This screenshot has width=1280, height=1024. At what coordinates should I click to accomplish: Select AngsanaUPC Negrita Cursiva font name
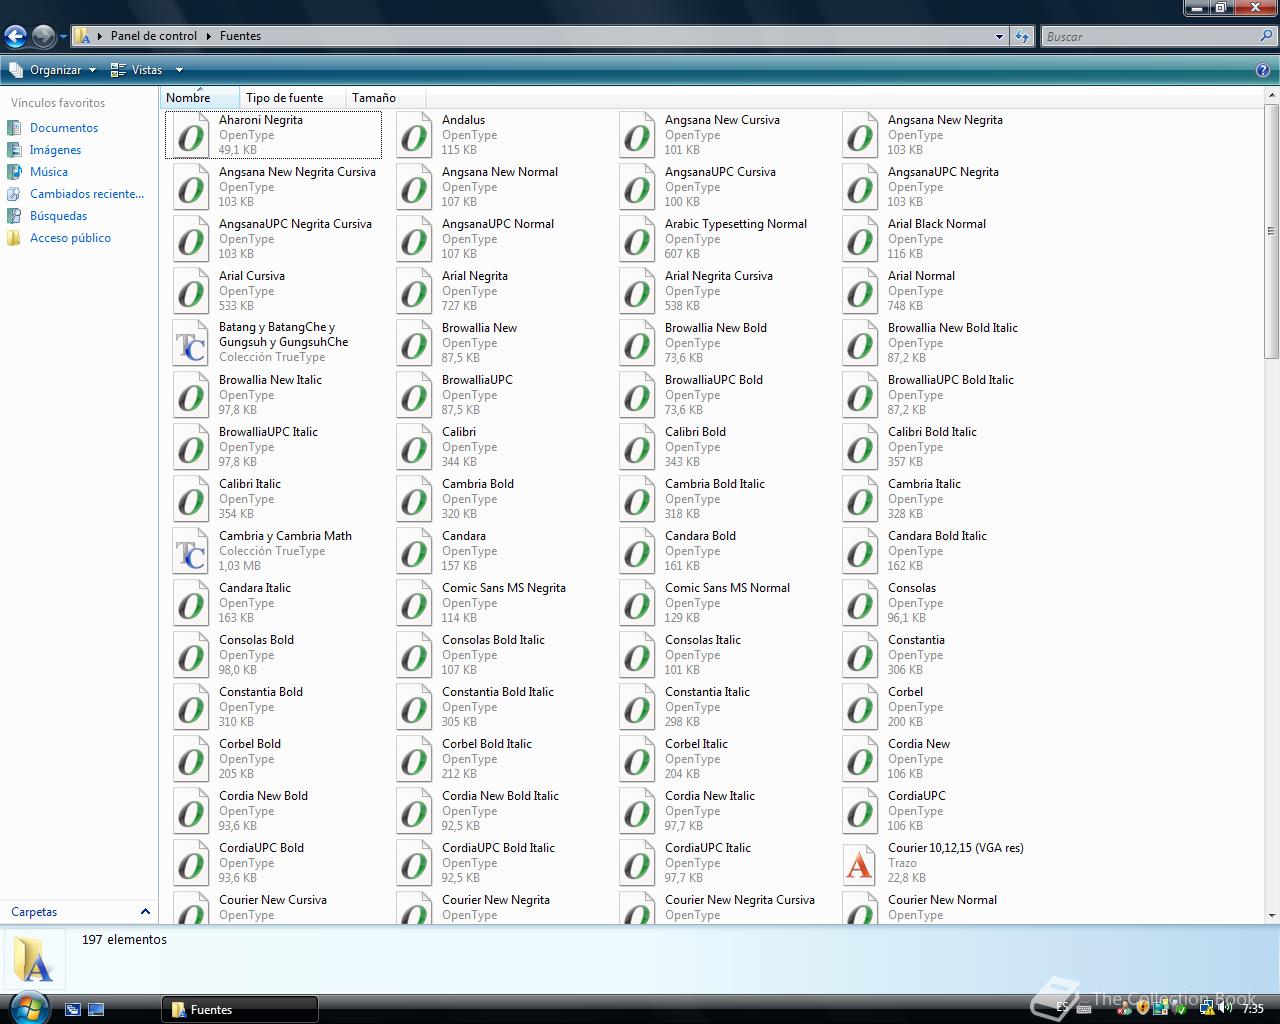tap(295, 224)
